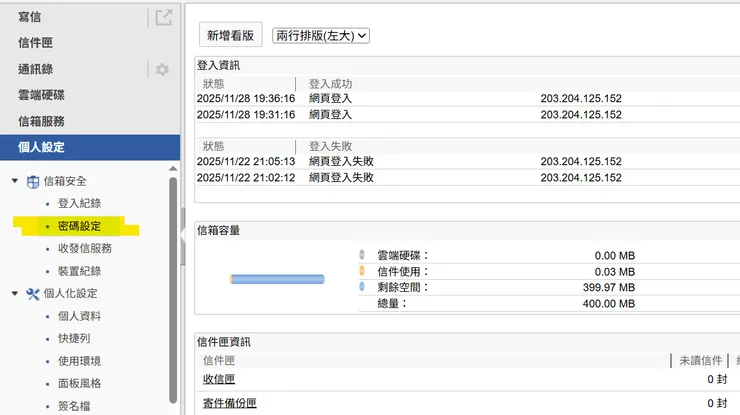Viewport: 740px width, 415px height.
Task: Open the 寄件備份匣 sent backup link
Action: [230, 403]
